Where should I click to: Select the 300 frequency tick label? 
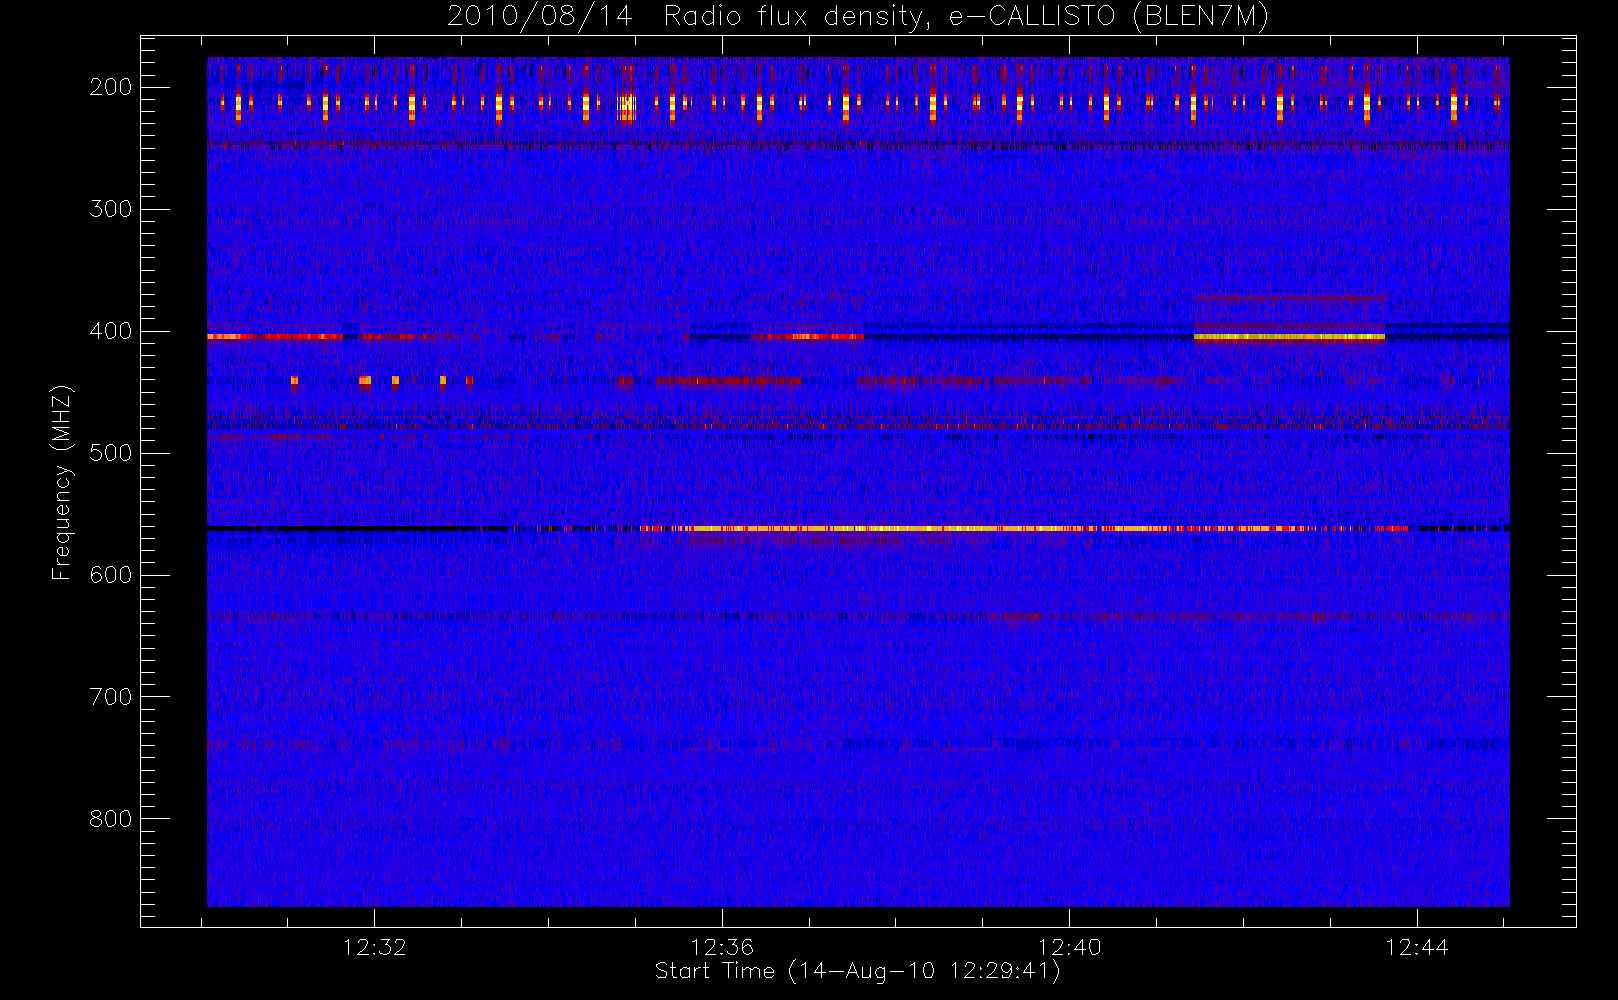110,209
